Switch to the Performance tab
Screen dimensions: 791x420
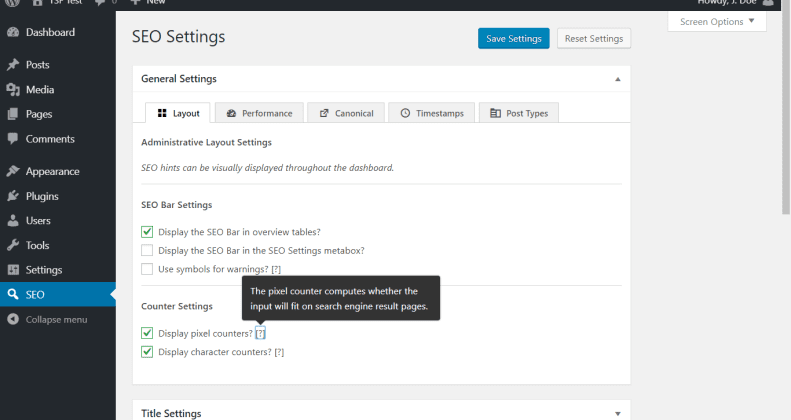(x=259, y=113)
